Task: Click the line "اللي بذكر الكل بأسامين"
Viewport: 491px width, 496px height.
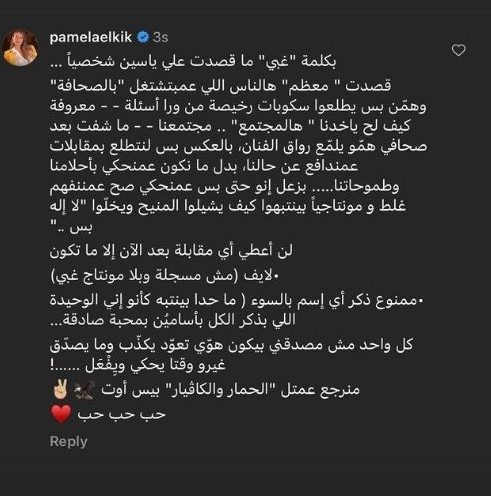Action: point(173,320)
